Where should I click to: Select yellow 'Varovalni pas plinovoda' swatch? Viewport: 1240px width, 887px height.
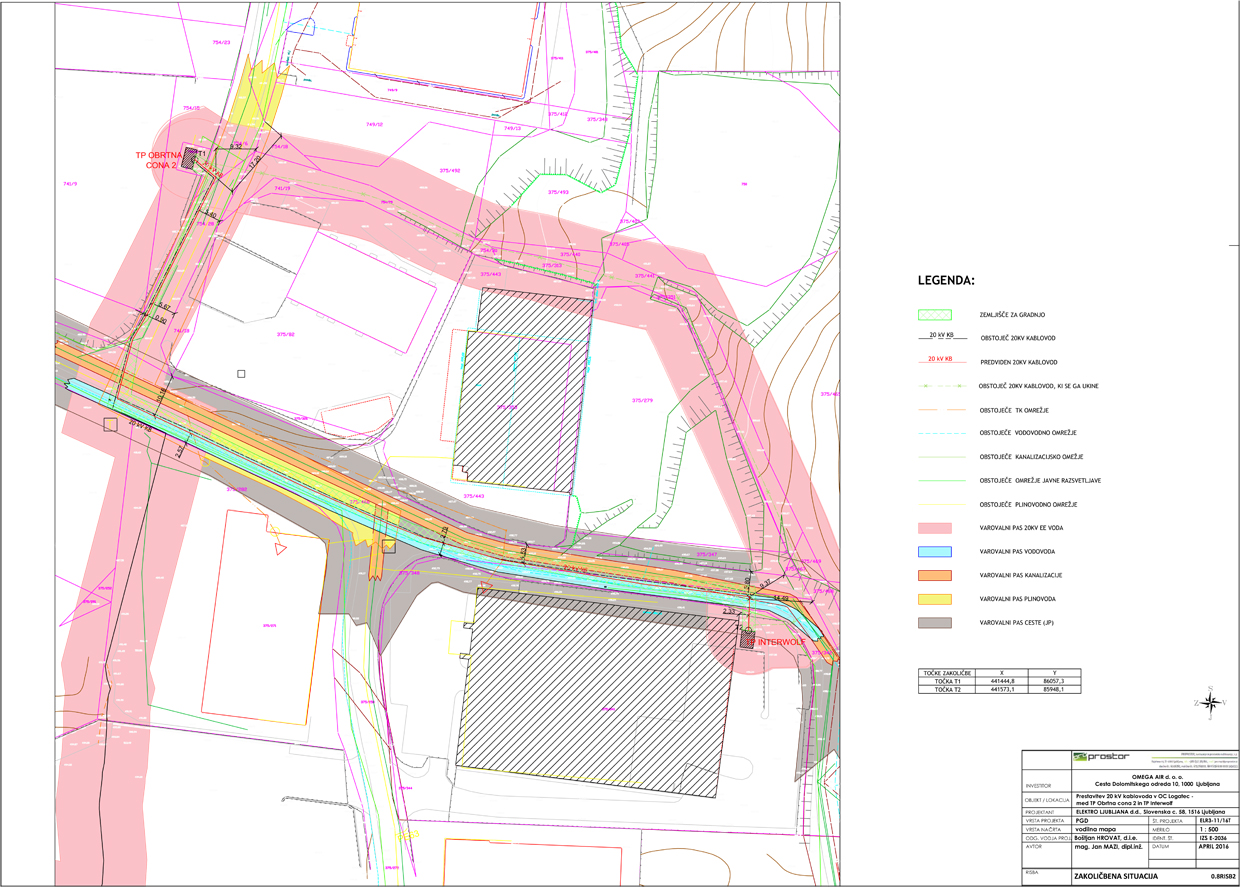point(935,599)
